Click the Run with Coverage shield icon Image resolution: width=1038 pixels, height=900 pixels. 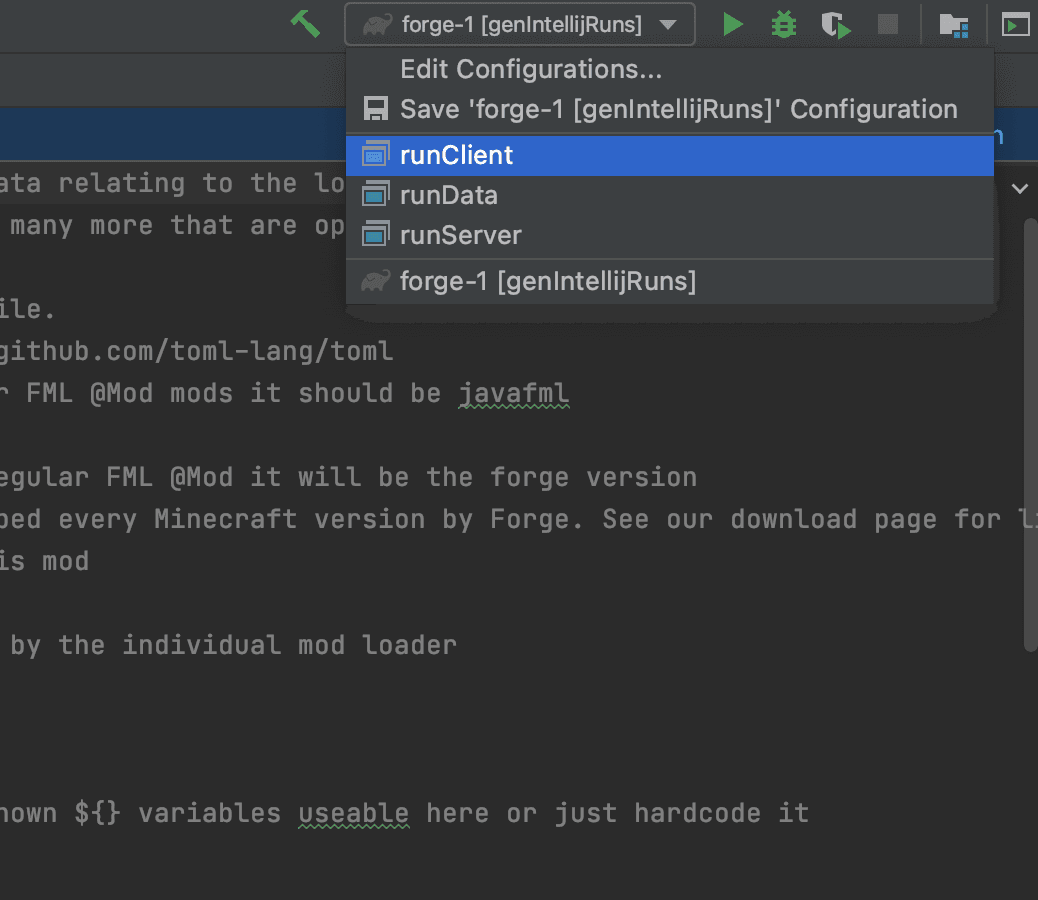point(836,25)
